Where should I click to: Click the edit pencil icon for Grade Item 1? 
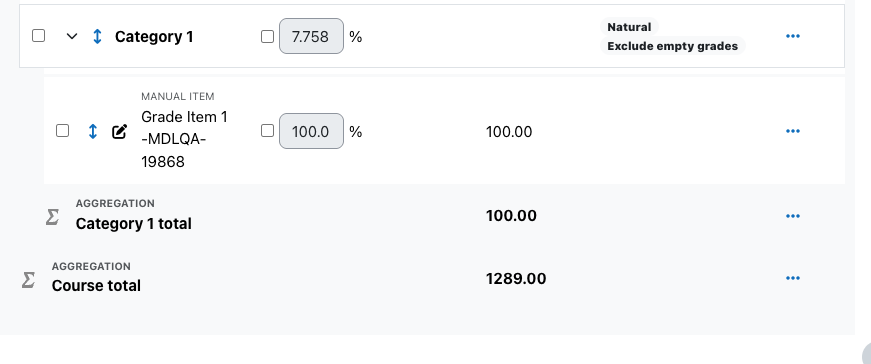[119, 132]
